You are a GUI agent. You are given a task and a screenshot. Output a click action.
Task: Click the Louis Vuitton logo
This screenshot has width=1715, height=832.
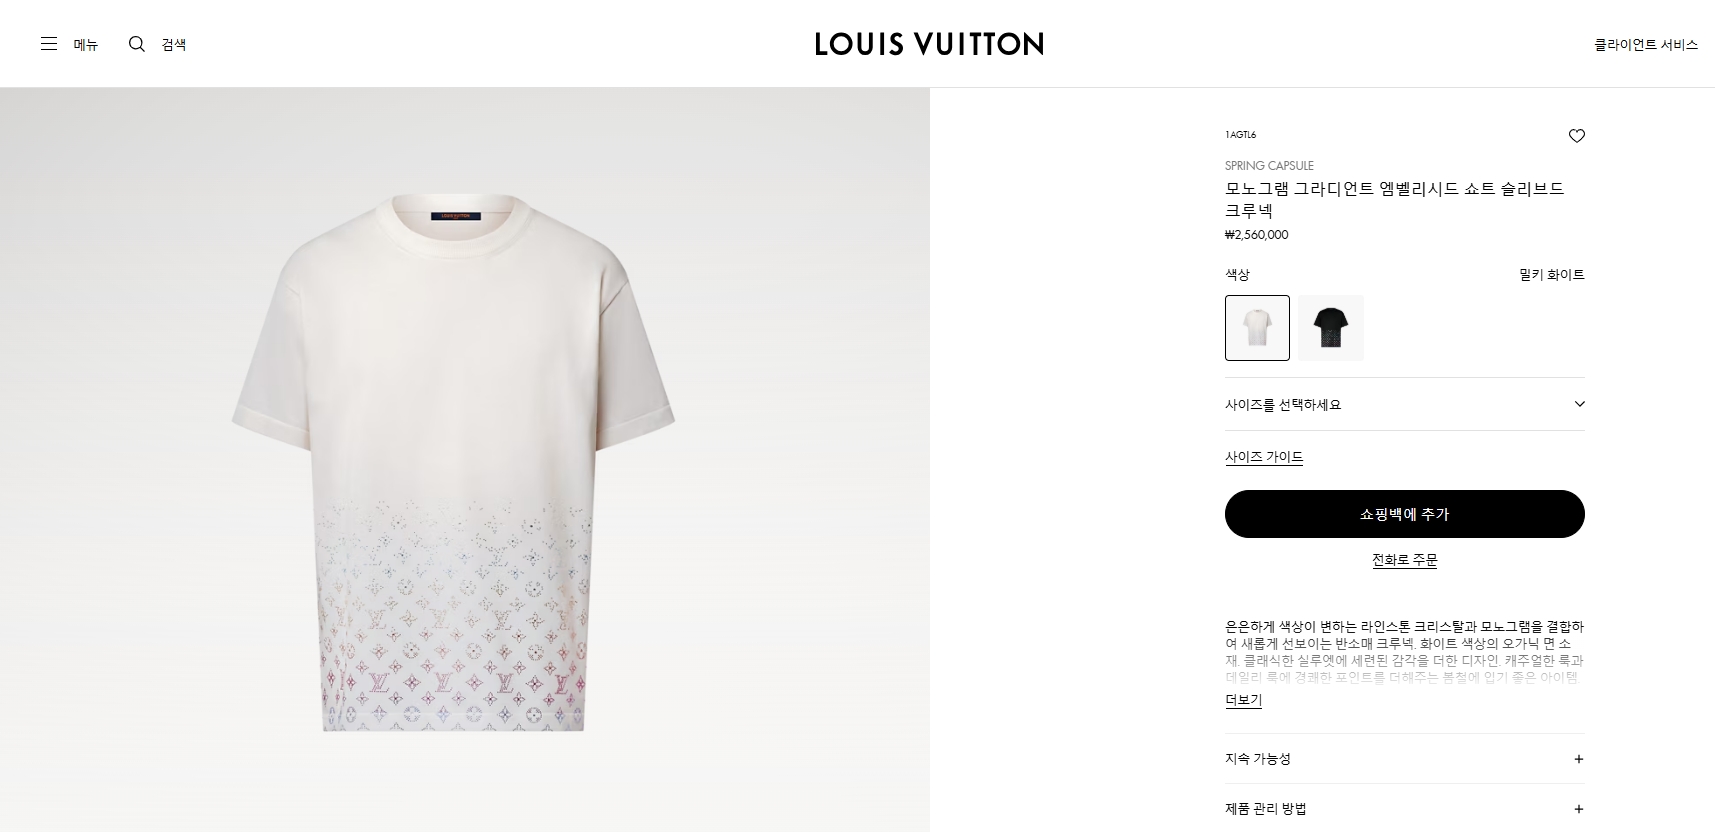[x=929, y=44]
